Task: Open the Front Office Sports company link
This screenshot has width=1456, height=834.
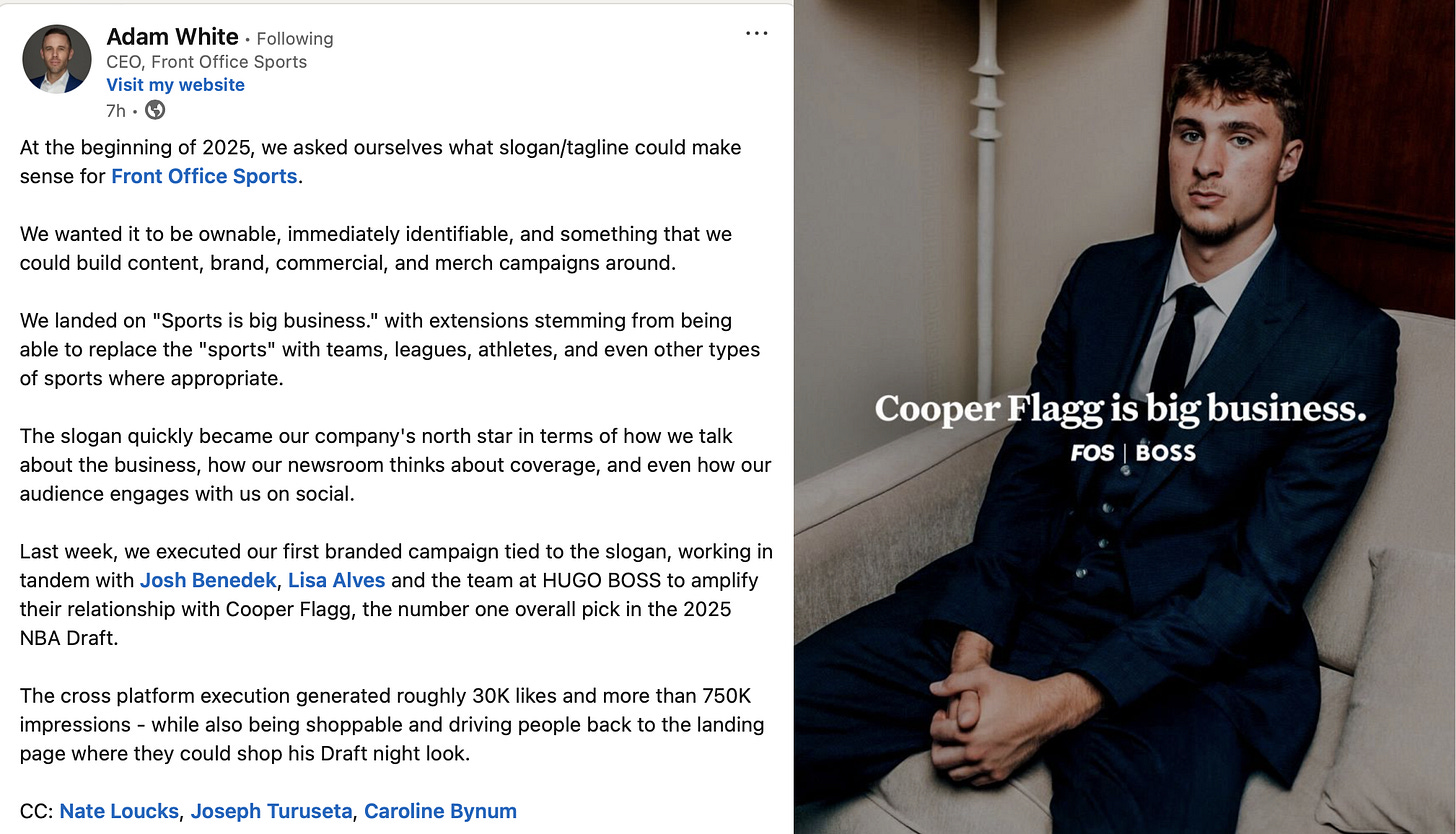Action: click(204, 176)
